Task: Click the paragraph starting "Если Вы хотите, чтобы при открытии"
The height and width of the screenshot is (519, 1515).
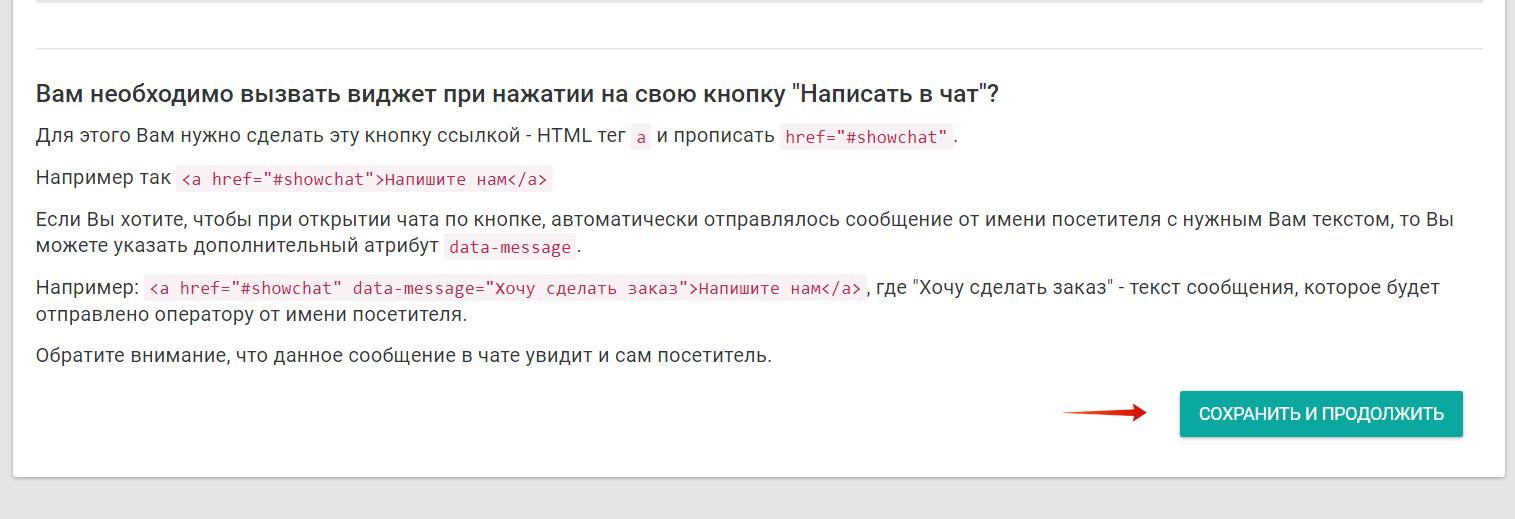Action: [745, 233]
